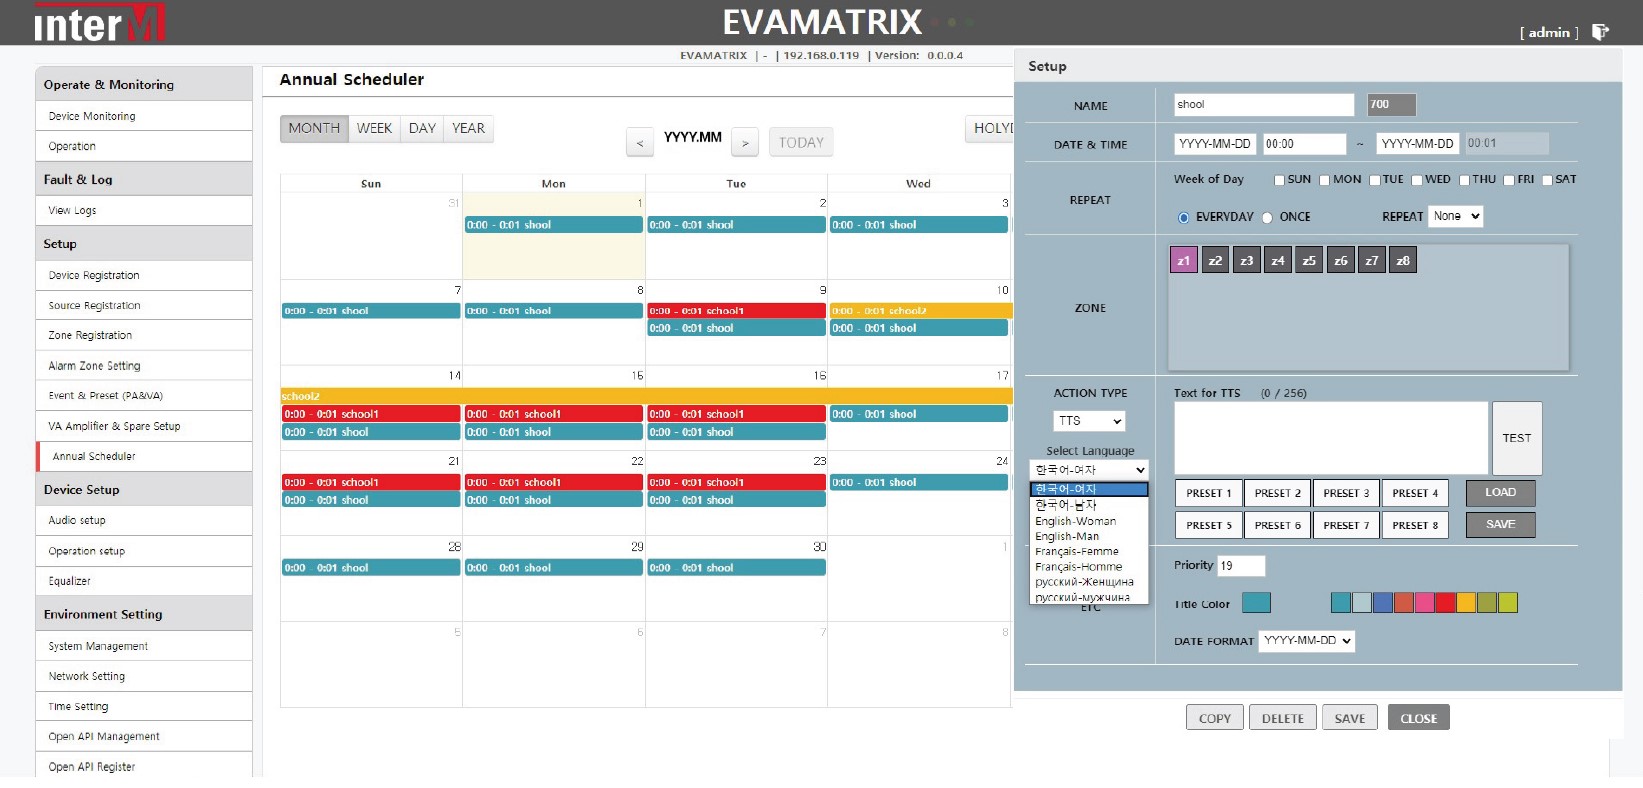
Task: Tick the THU weekday checkbox
Action: (1464, 180)
